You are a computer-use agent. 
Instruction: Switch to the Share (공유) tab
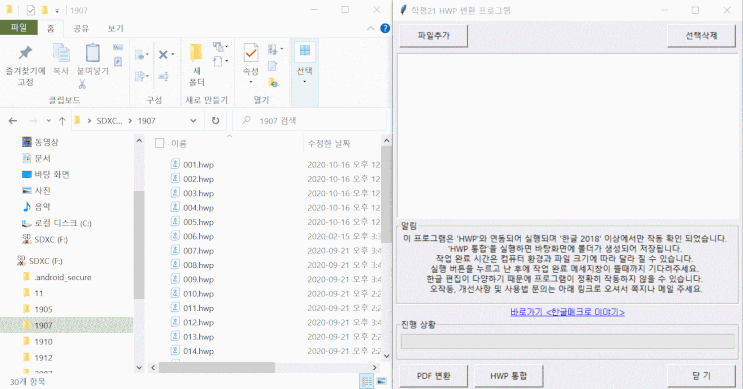click(81, 28)
